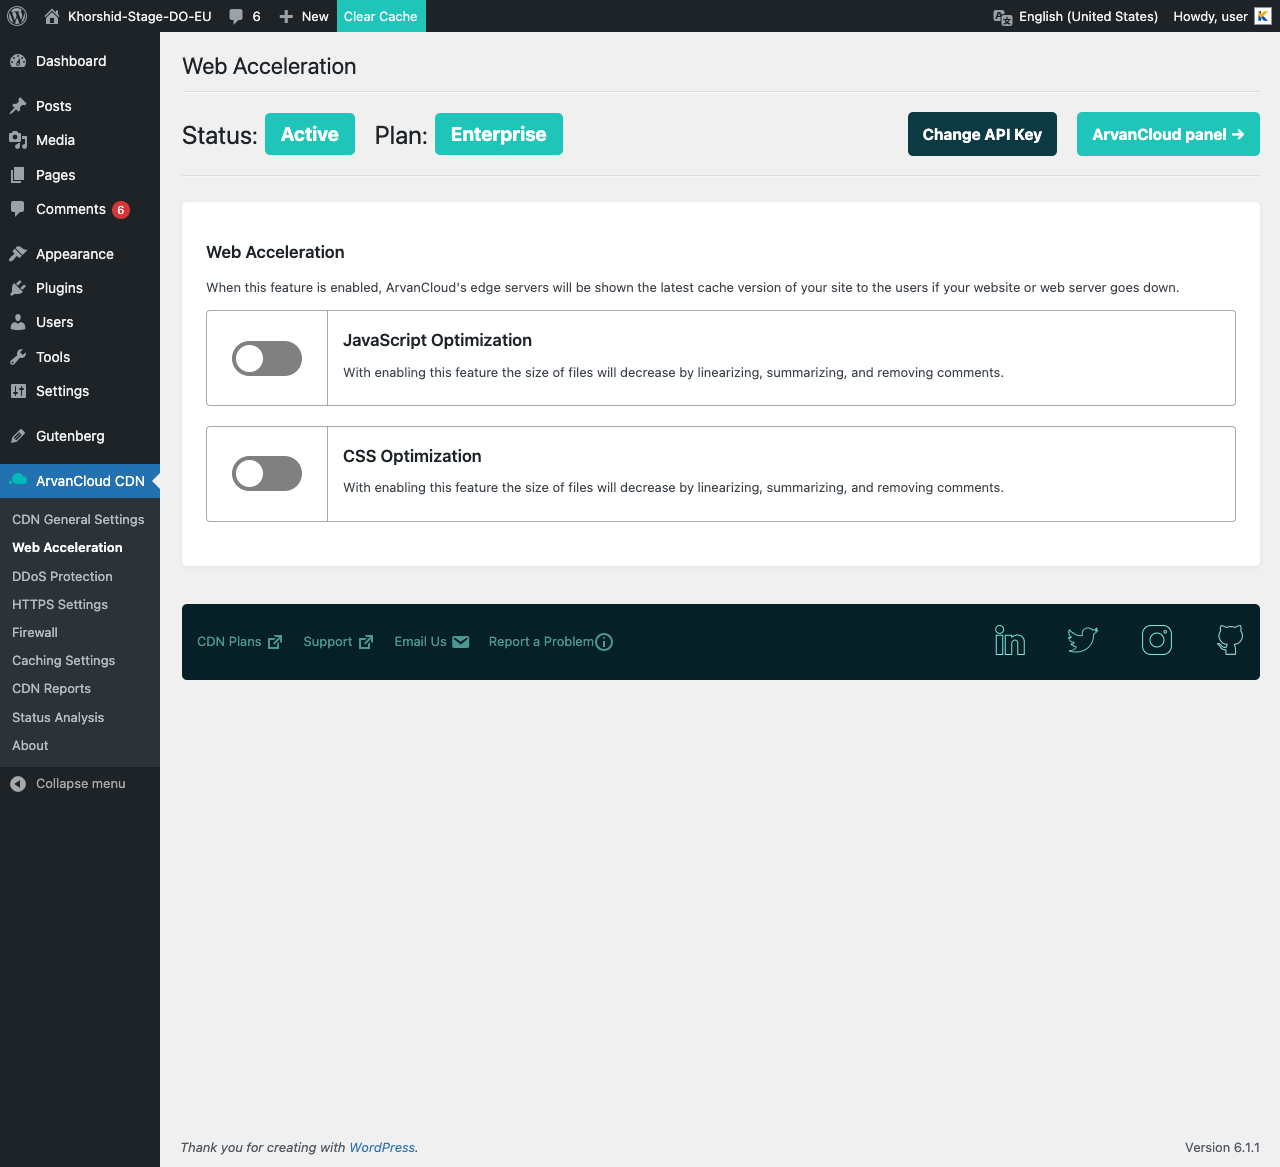Follow the WordPress link in footer

click(x=382, y=1148)
